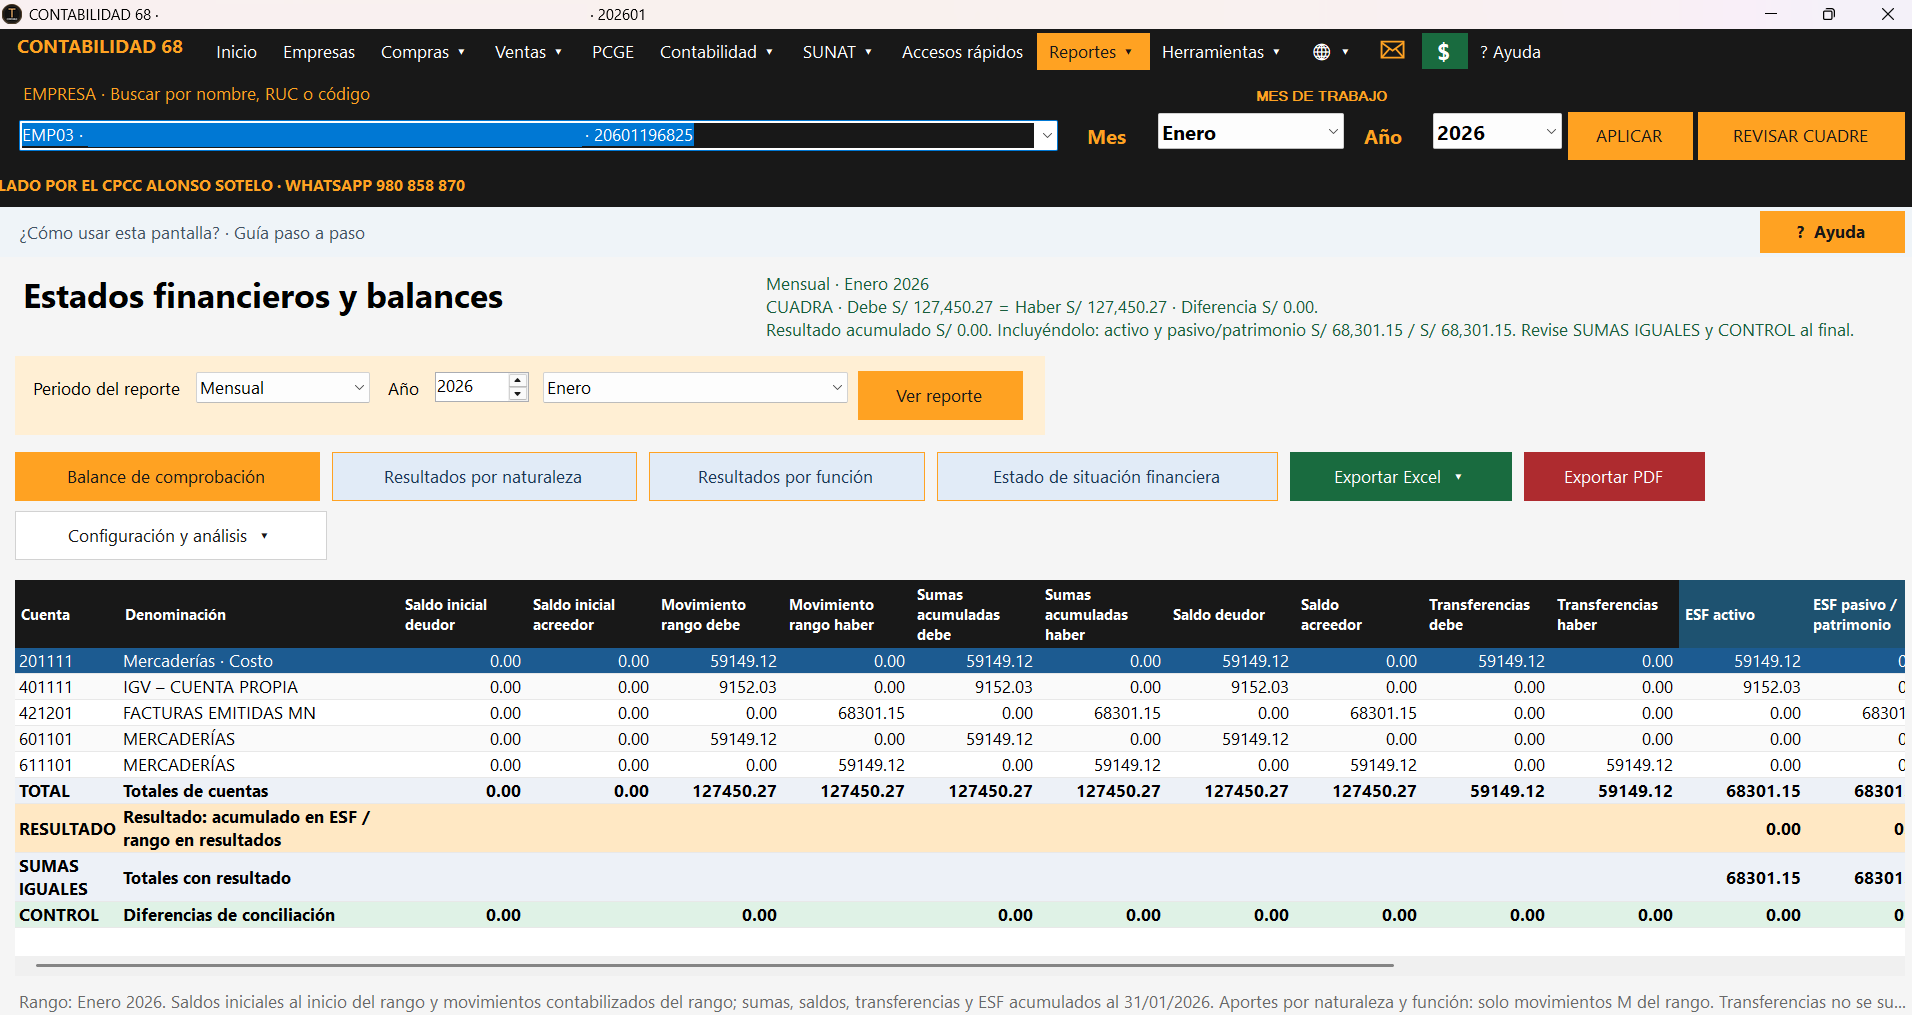Viewport: 1912px width, 1015px height.
Task: Open the Año dropdown showing 2026
Action: [x=1497, y=131]
